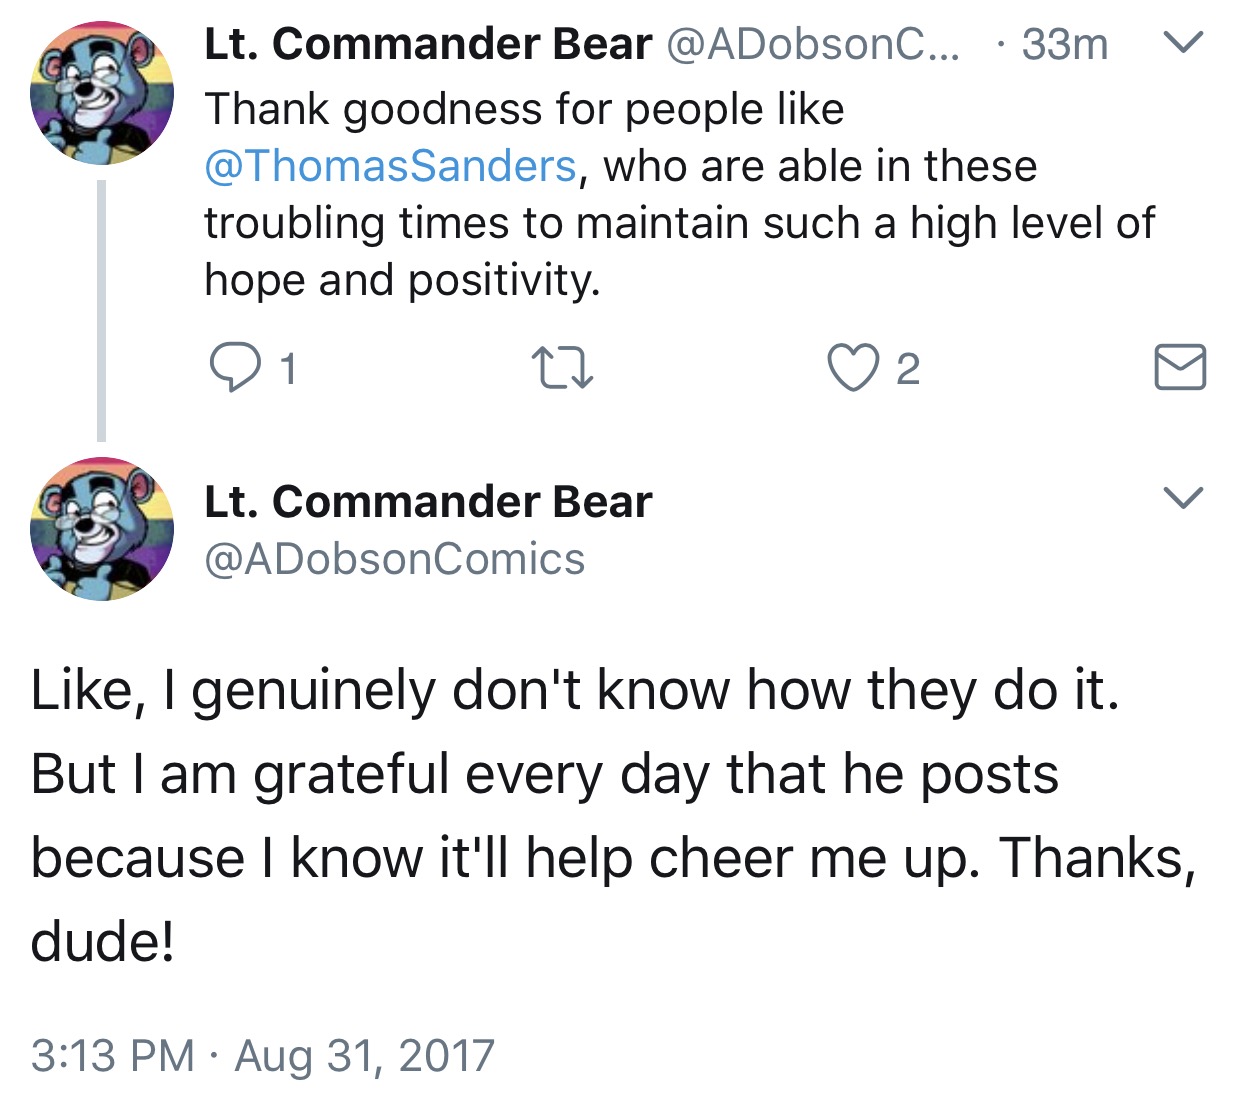View reply count 1 on first tweet

[288, 370]
